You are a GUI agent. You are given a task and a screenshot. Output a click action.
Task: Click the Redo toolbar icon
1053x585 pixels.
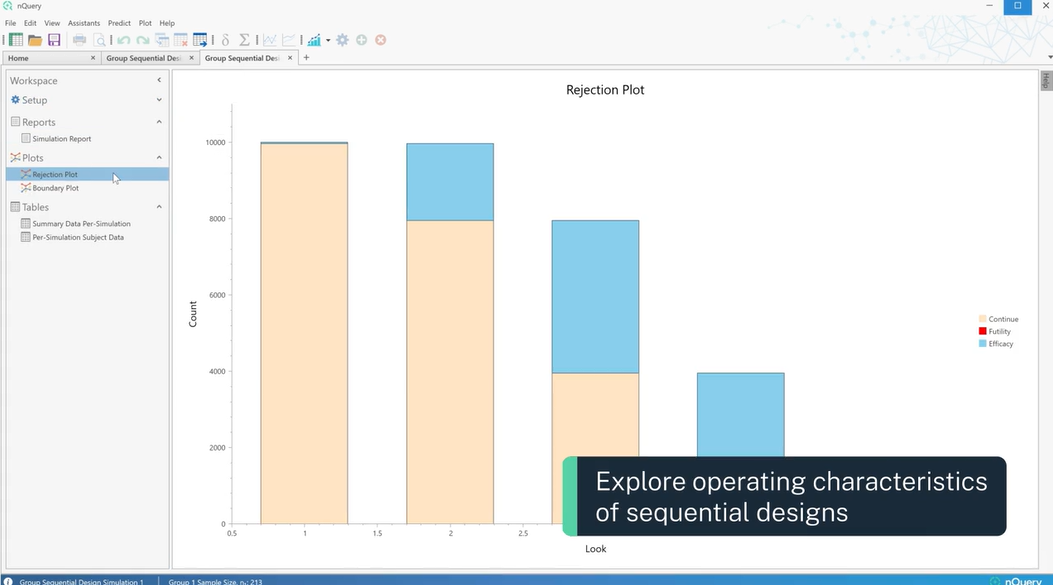[x=141, y=39]
